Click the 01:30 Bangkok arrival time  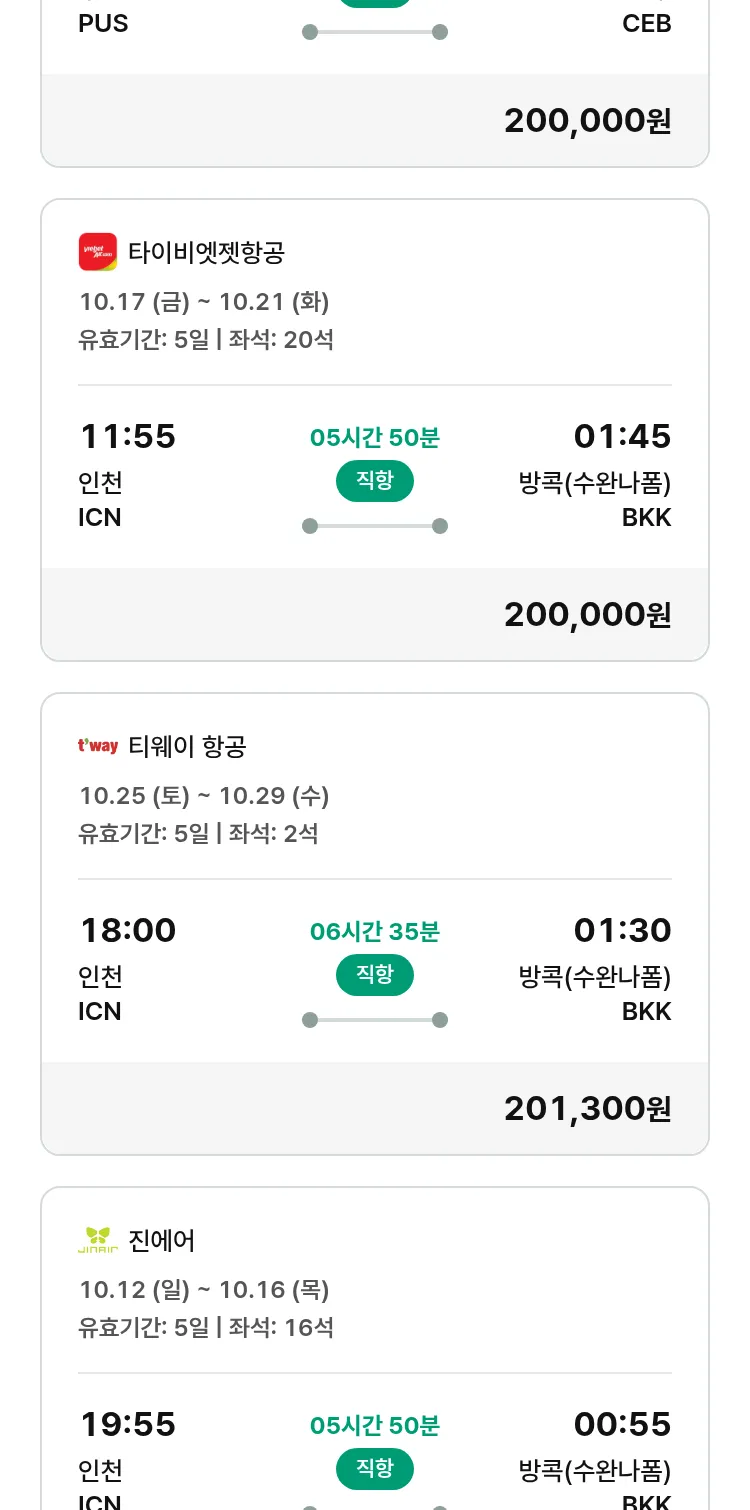click(x=622, y=930)
